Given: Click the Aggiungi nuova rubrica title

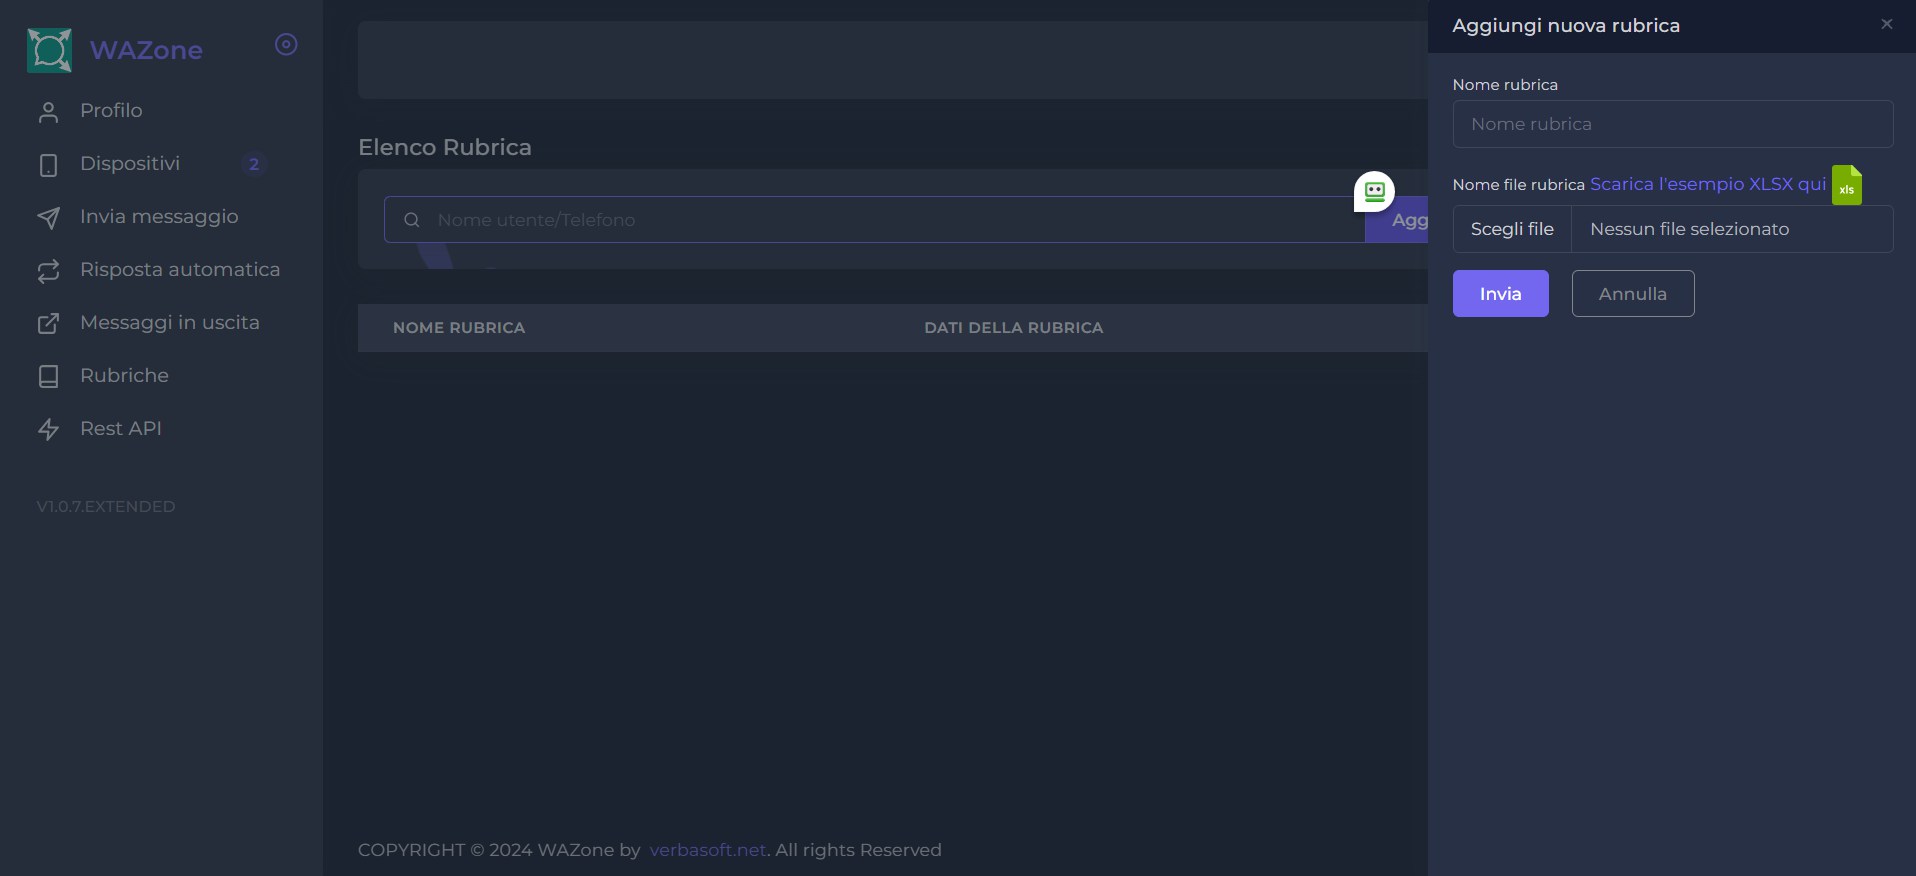Looking at the screenshot, I should (1566, 26).
